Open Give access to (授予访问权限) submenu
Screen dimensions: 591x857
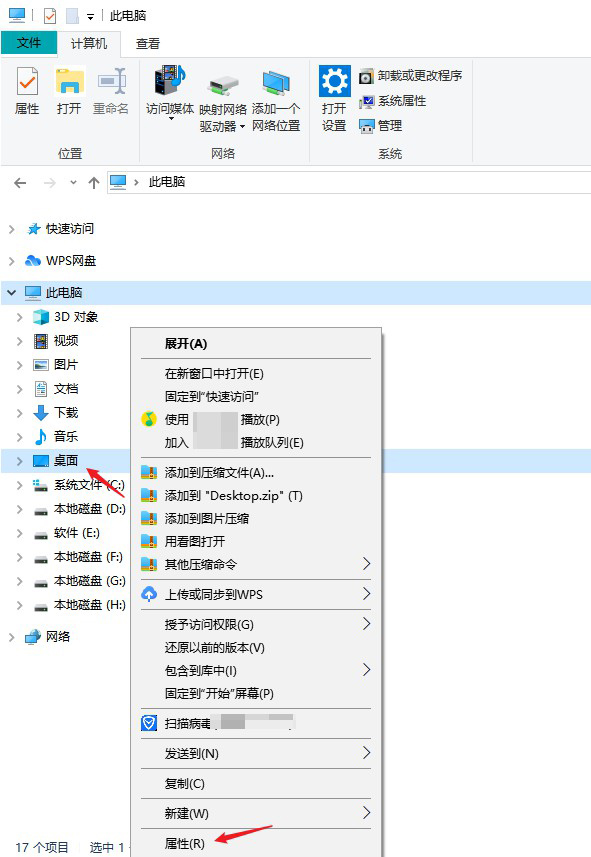click(256, 625)
